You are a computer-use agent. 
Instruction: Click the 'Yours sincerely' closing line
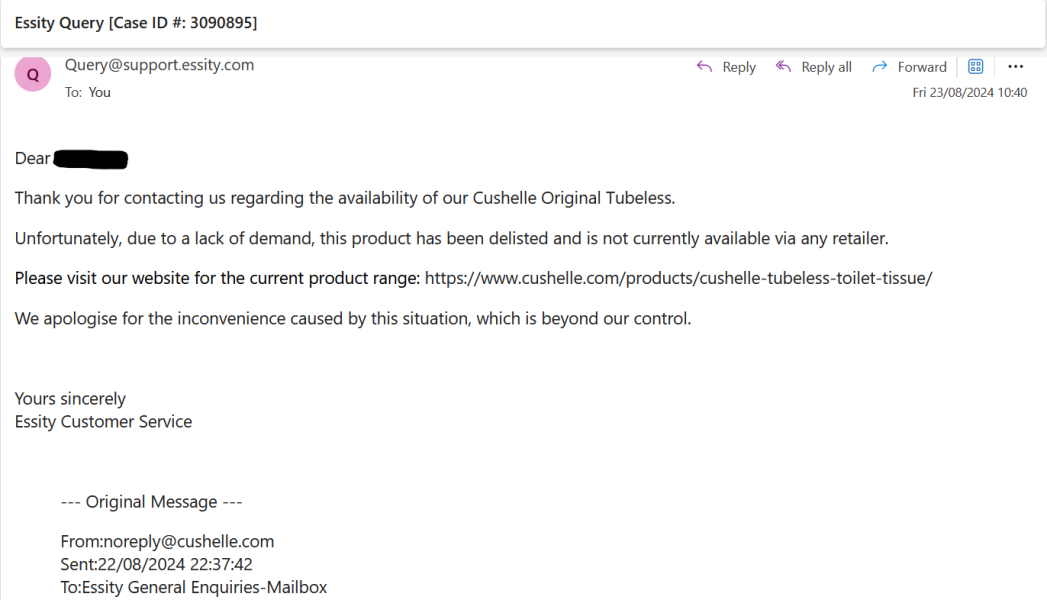click(70, 399)
